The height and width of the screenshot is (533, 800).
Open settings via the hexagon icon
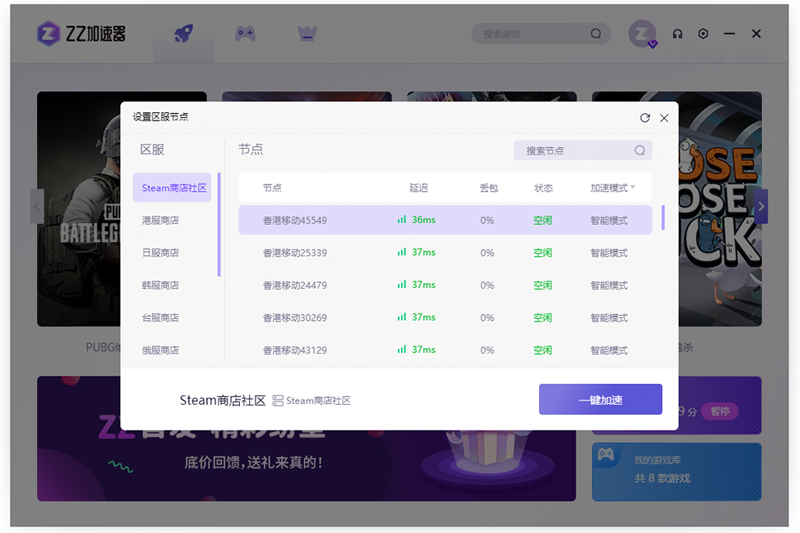(x=703, y=34)
